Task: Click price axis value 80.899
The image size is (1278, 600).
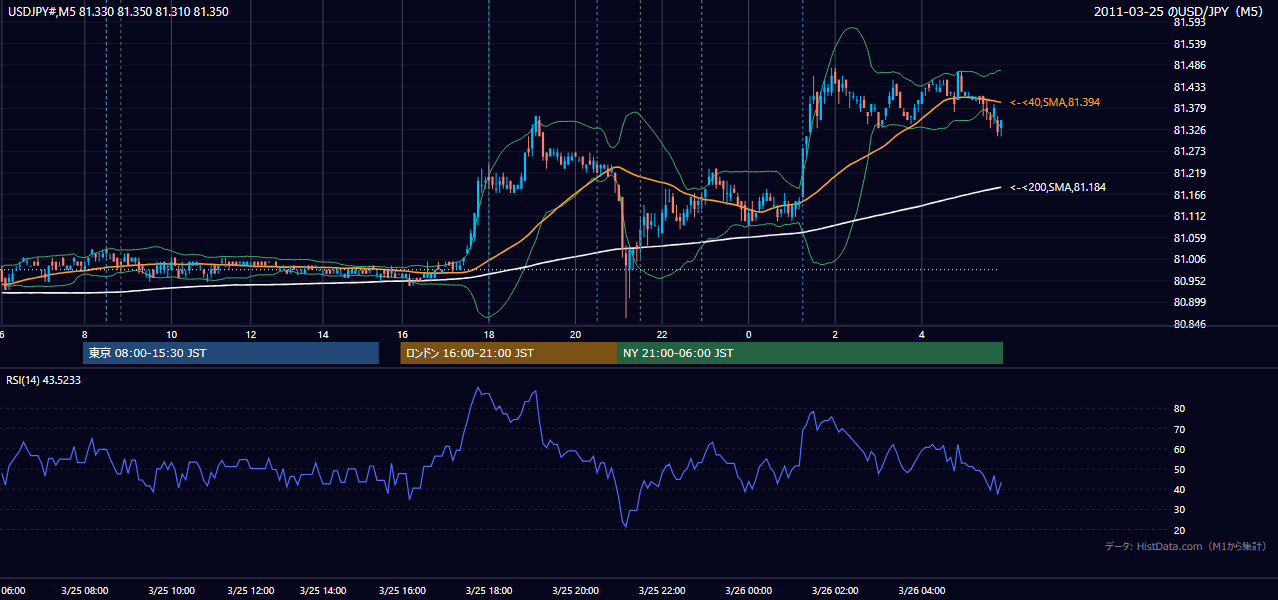Action: [1189, 302]
